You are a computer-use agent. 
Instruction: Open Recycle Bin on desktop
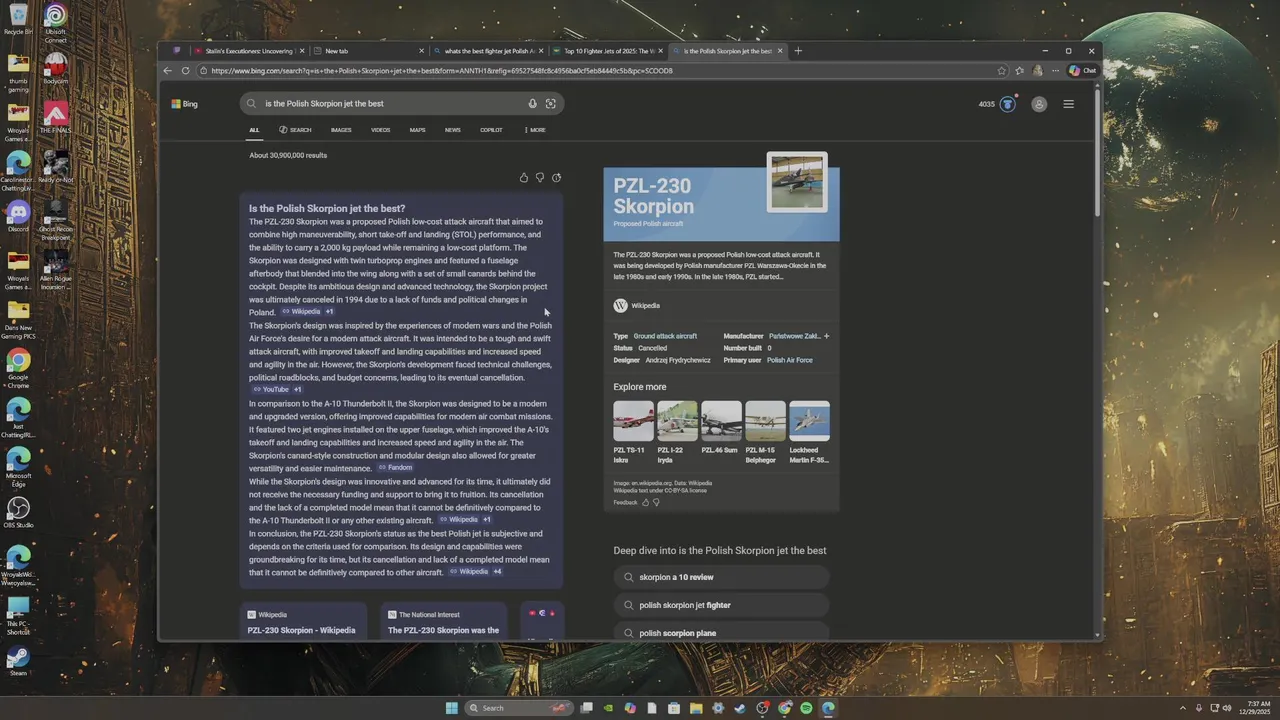click(18, 20)
